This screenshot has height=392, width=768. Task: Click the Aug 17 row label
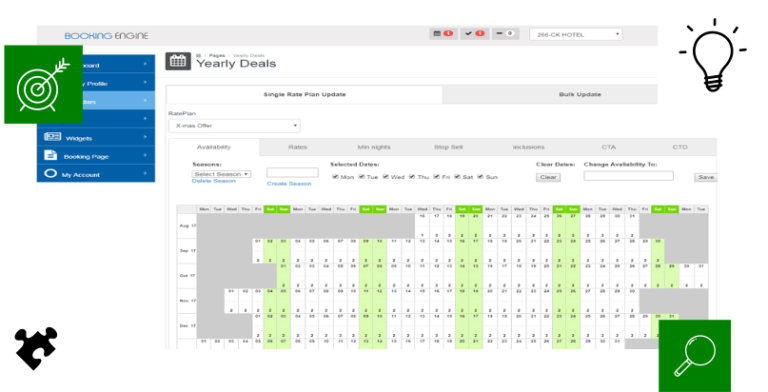point(187,226)
